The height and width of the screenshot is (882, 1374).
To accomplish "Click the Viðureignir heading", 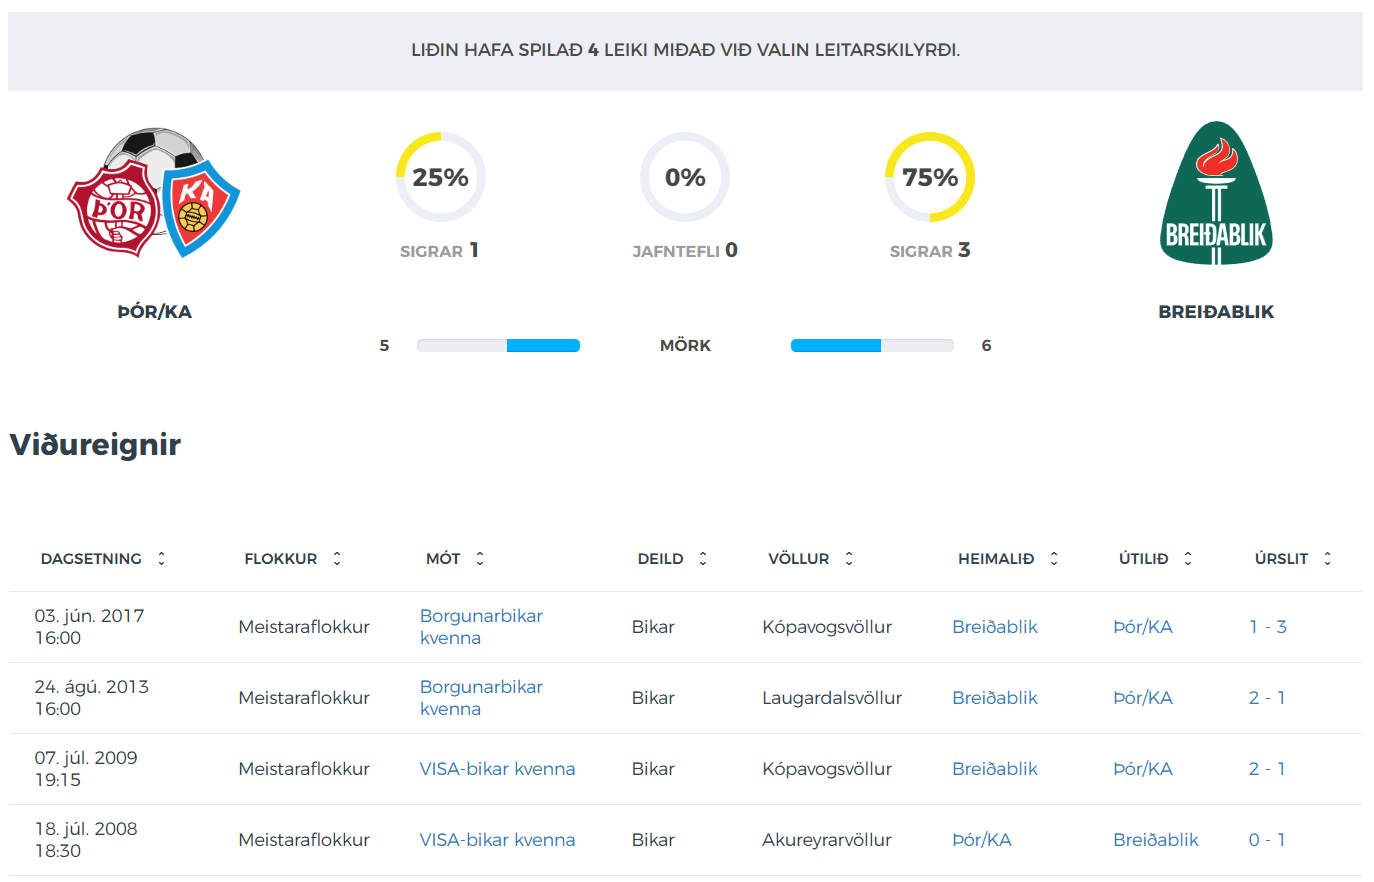I will [96, 444].
